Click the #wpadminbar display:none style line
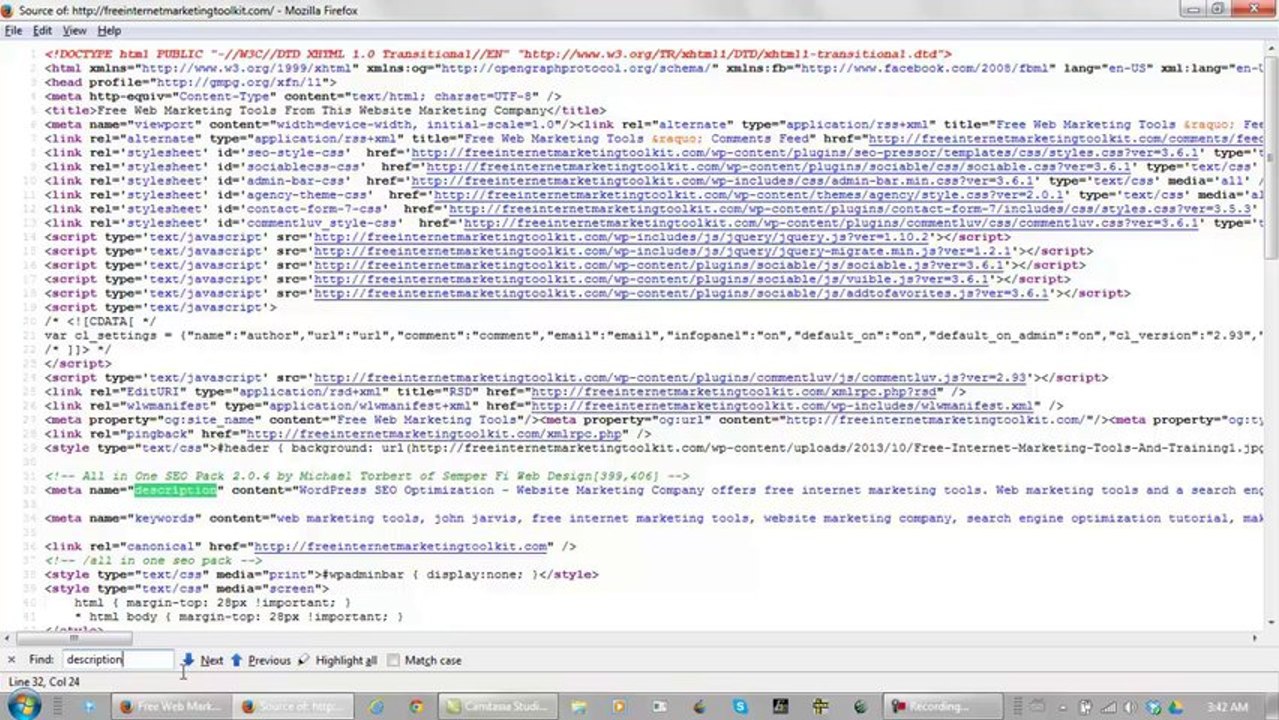 pos(321,574)
